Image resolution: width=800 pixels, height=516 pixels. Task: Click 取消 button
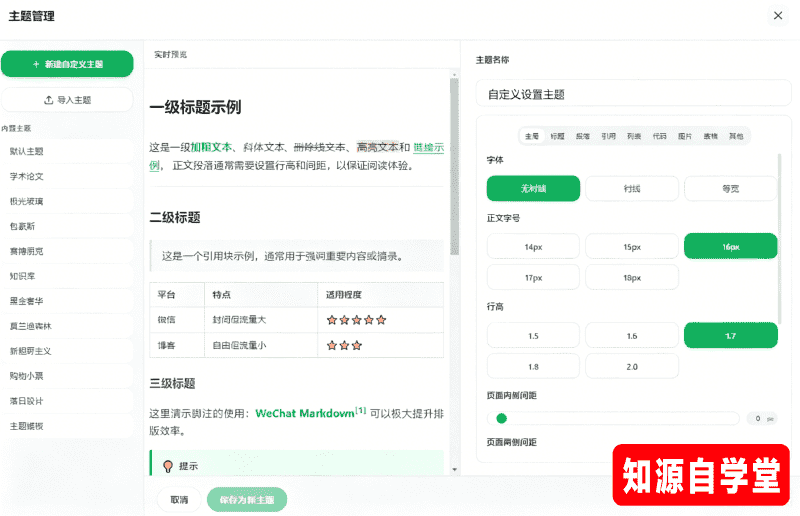click(x=179, y=500)
